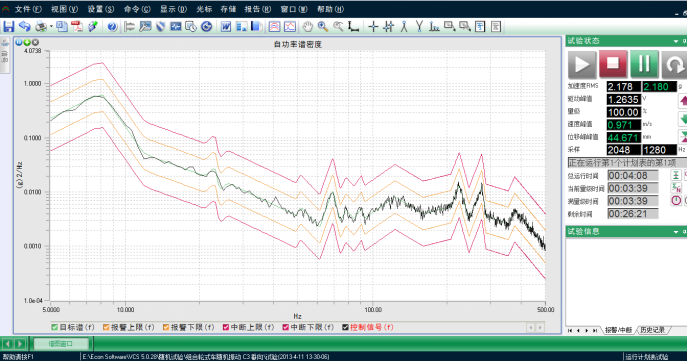The height and width of the screenshot is (361, 687).
Task: Click the 谱图窗口 window tab
Action: [61, 344]
